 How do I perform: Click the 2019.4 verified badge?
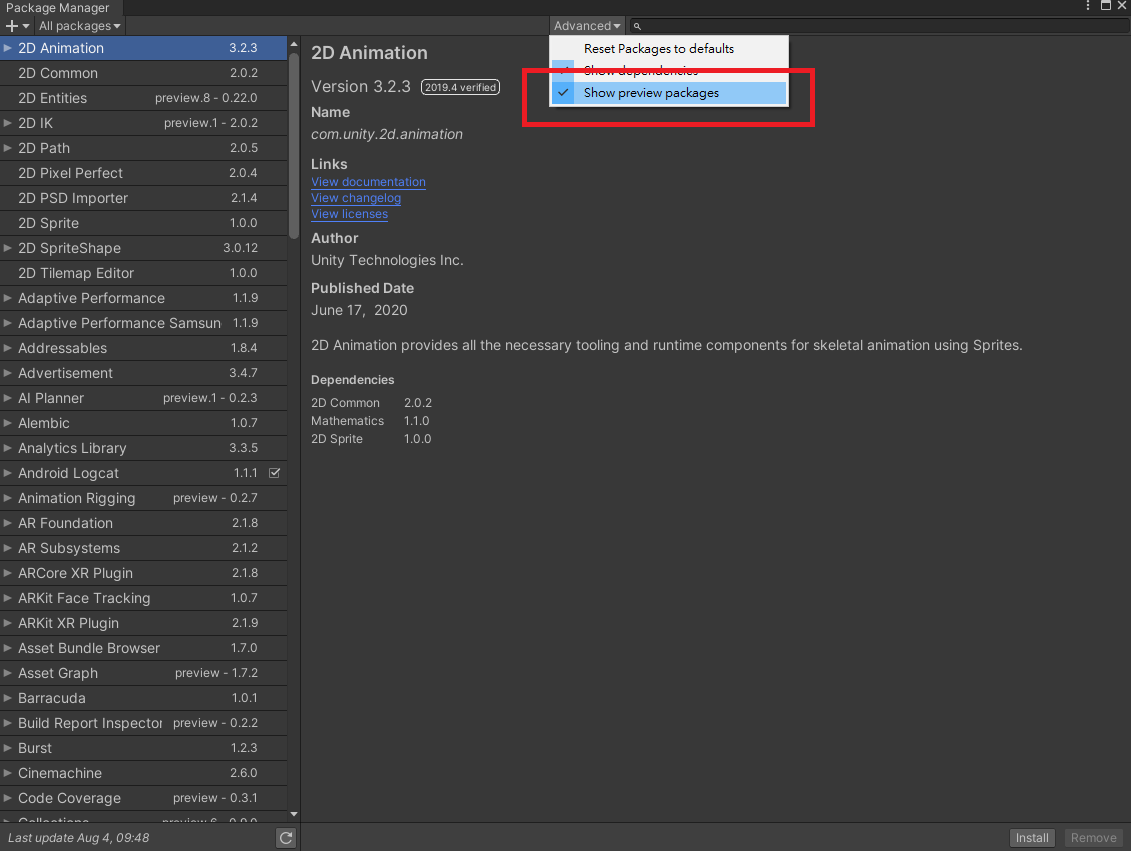click(x=460, y=87)
